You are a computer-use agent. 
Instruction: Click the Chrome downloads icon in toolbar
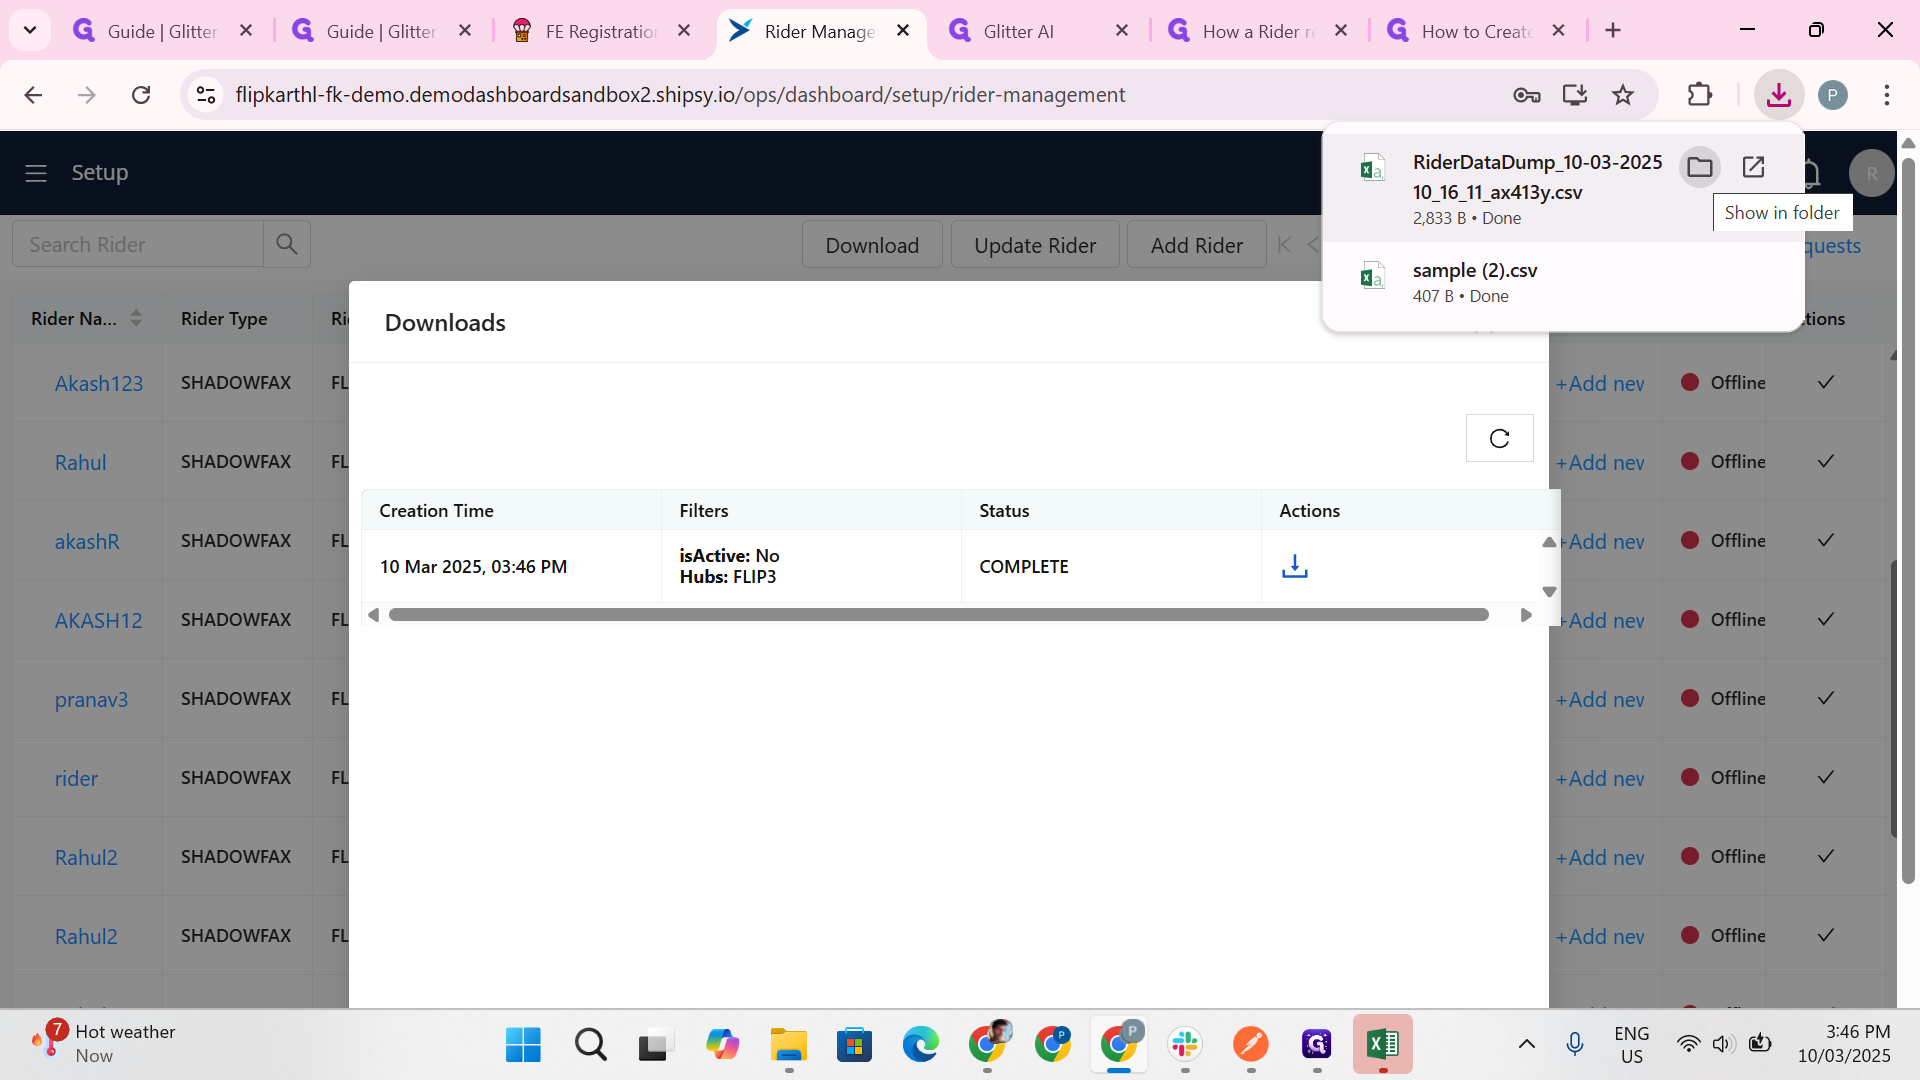click(x=1778, y=95)
